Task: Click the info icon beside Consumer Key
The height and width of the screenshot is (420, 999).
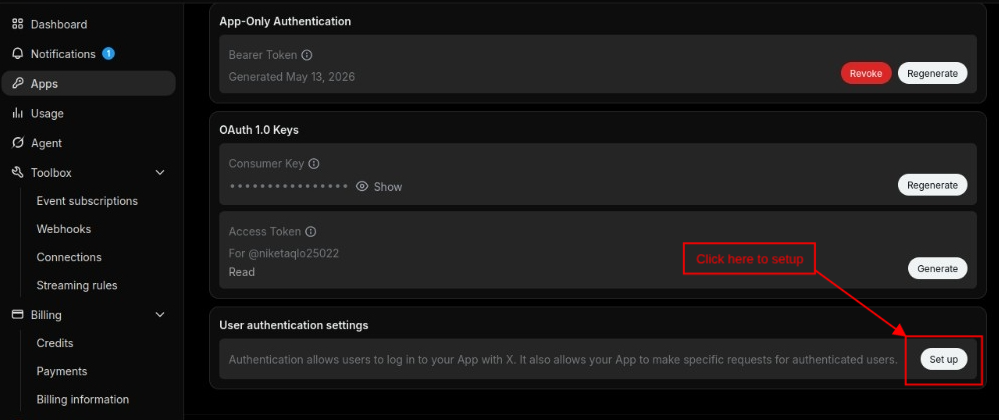Action: coord(313,164)
